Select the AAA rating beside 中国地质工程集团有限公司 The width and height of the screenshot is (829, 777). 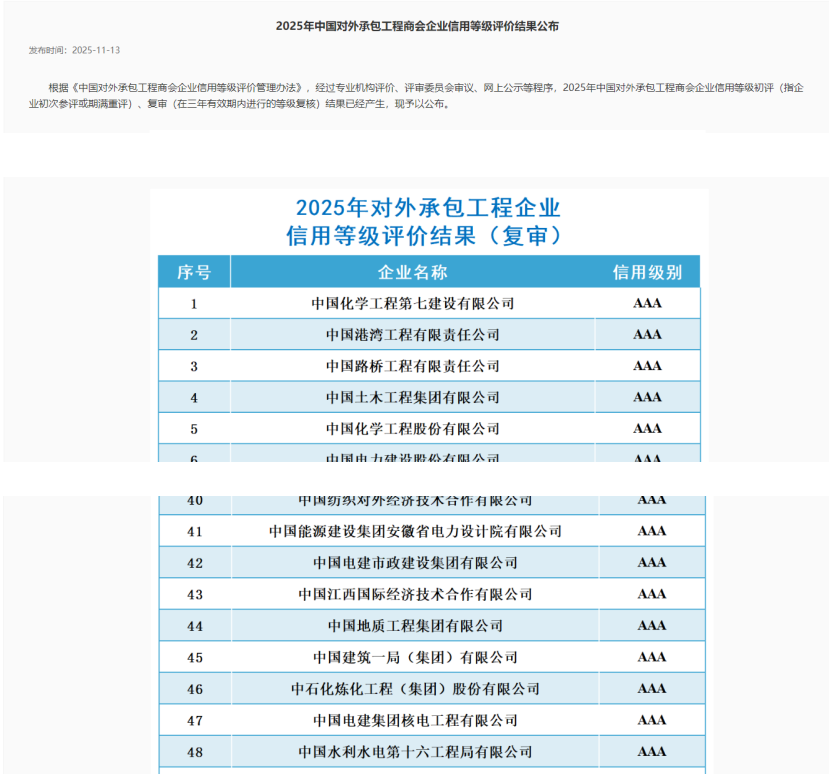[651, 625]
